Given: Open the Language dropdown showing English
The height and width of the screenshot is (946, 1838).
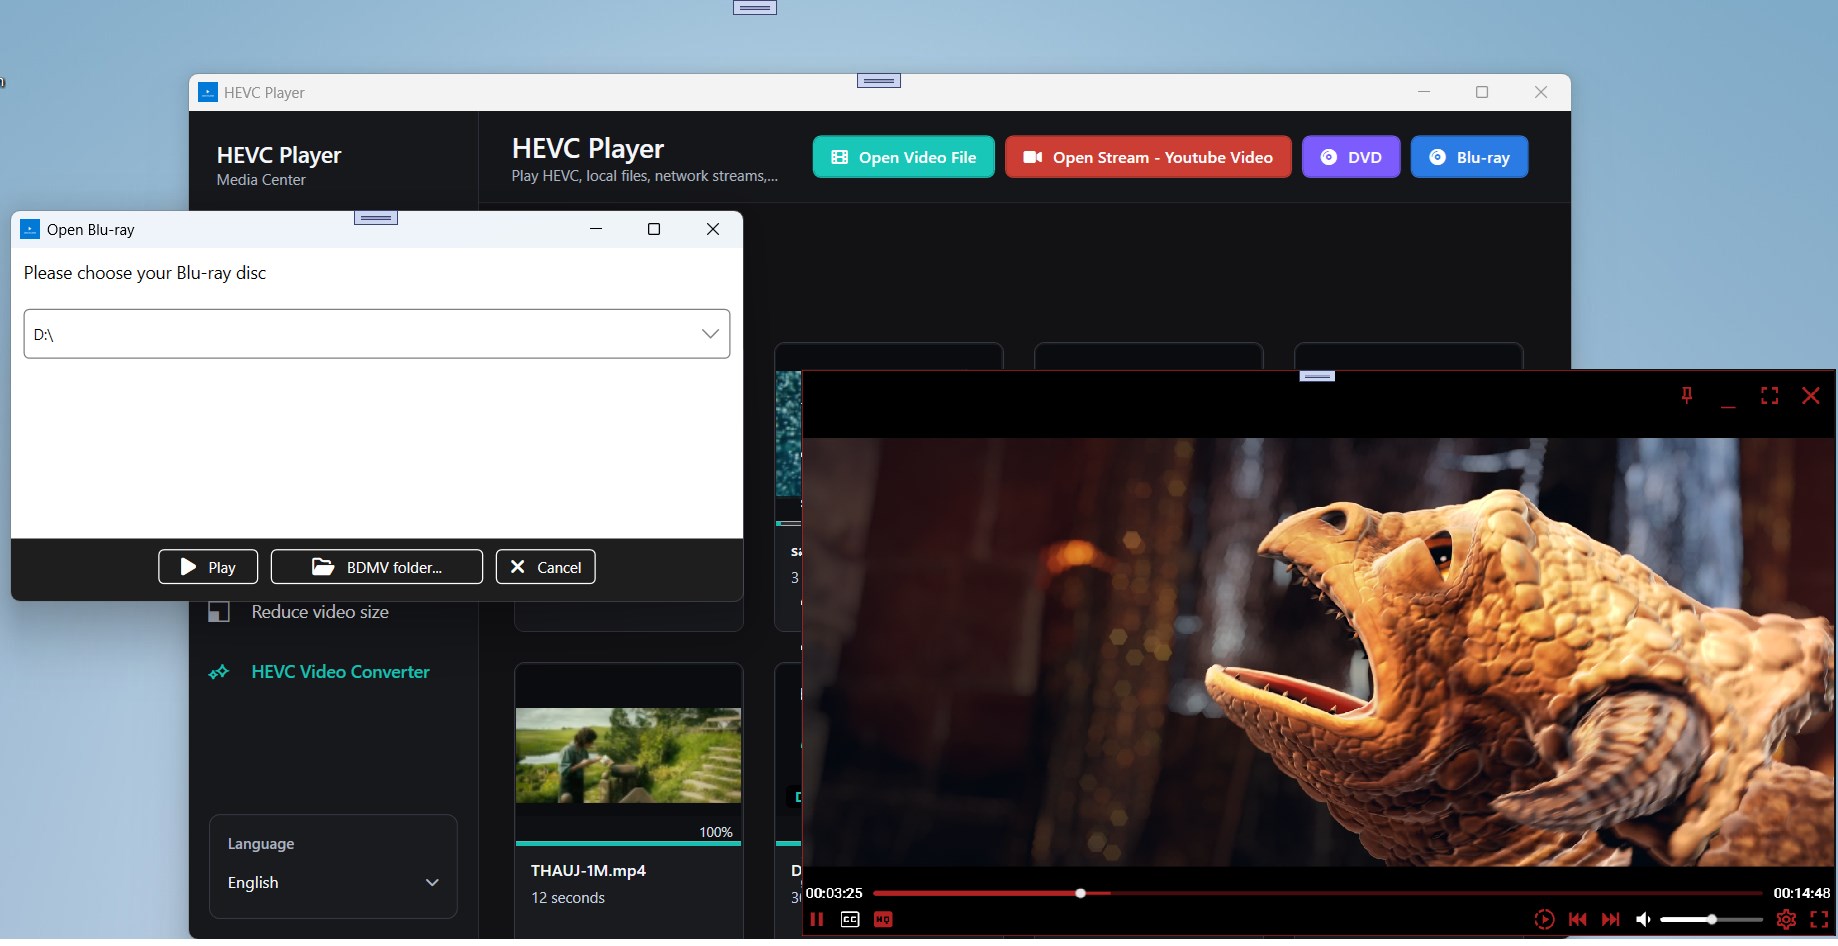Looking at the screenshot, I should pos(333,883).
